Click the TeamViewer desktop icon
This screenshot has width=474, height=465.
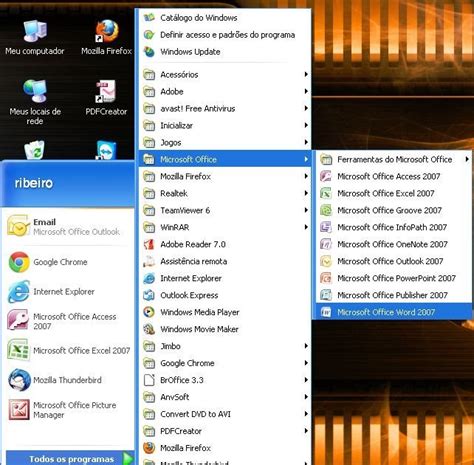pos(106,150)
